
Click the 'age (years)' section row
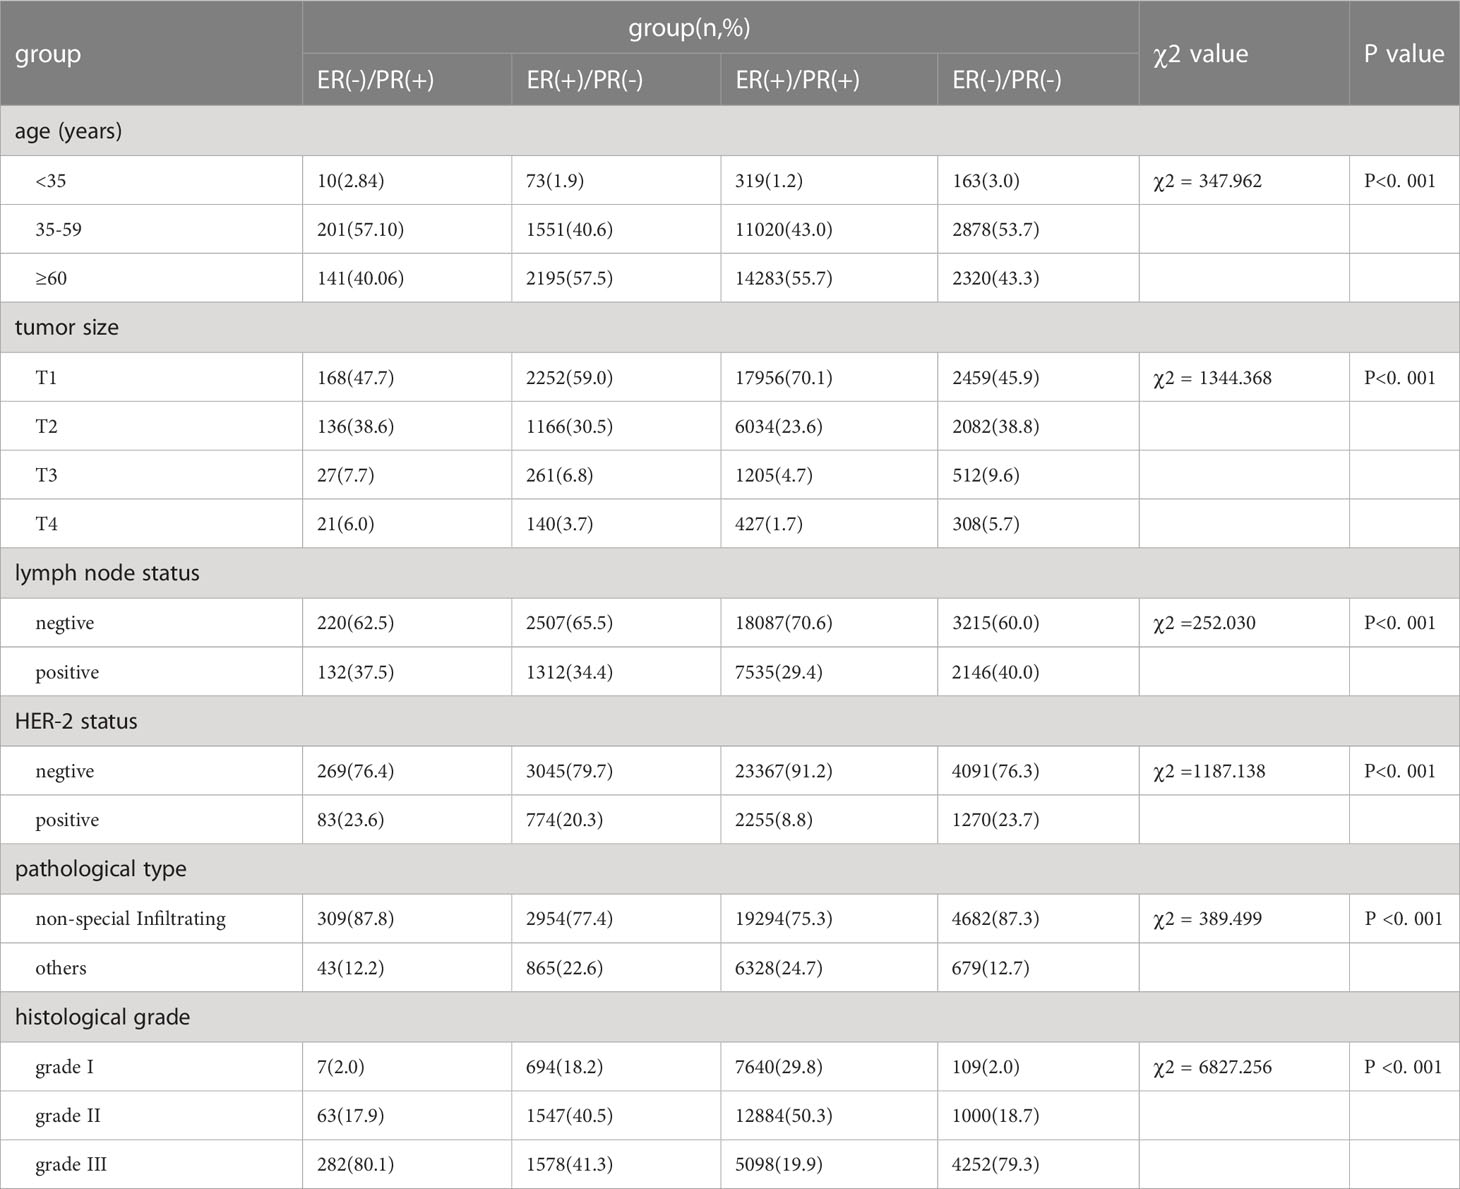(x=730, y=131)
